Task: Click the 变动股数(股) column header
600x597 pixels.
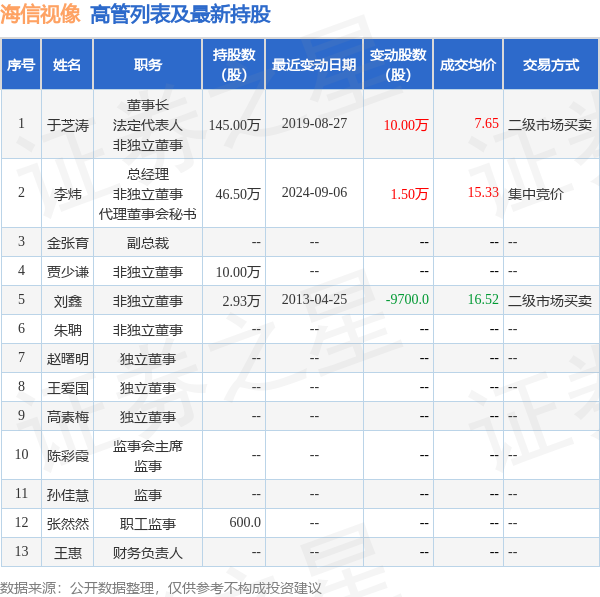Action: pos(398,65)
